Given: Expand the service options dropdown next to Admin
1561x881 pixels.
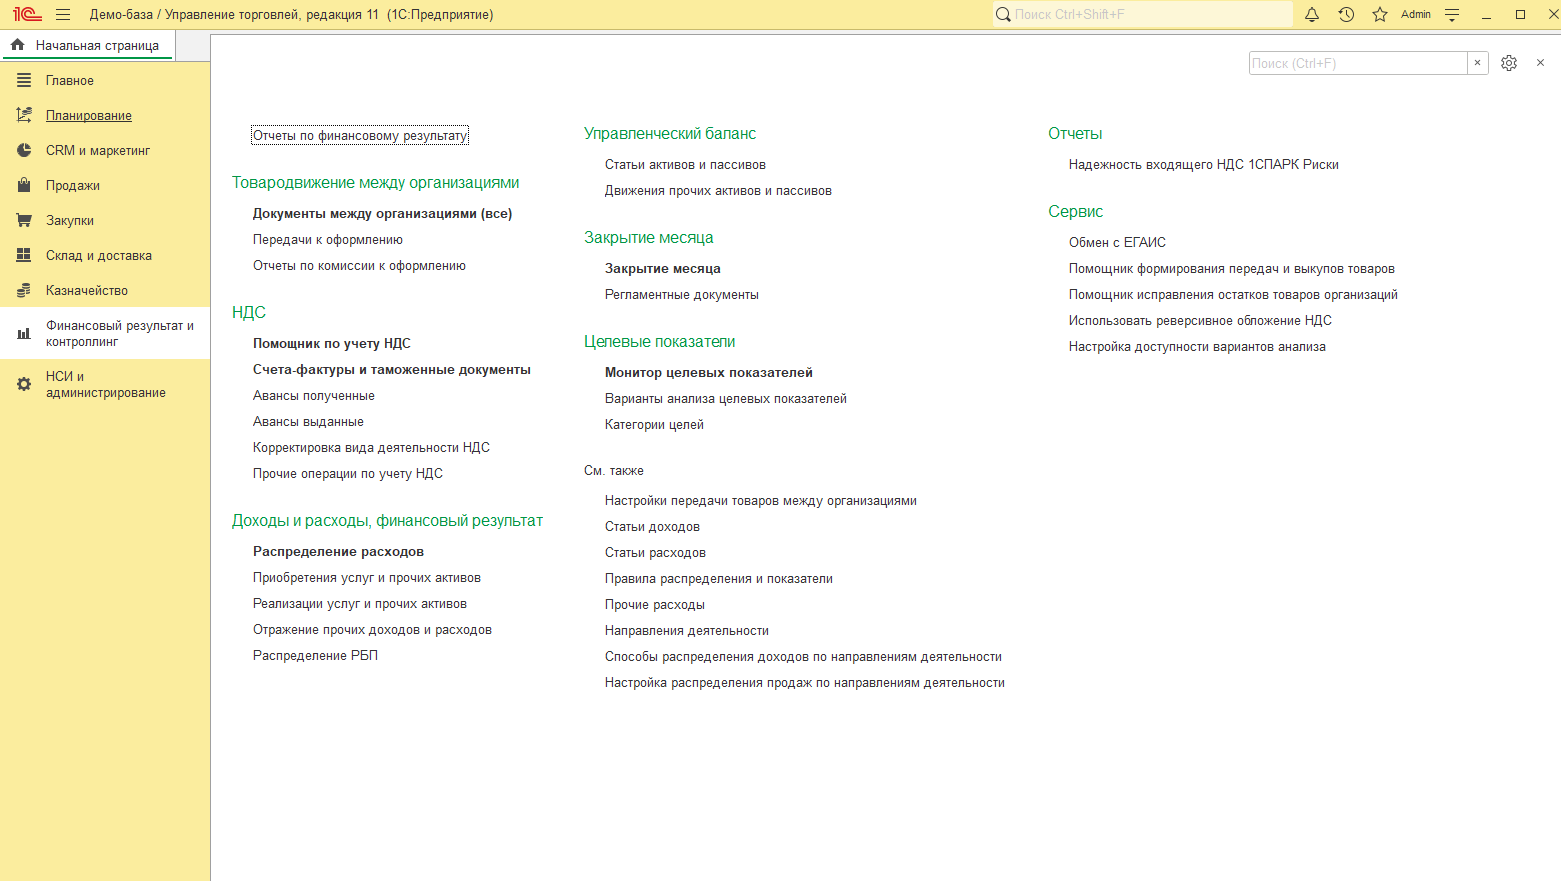Looking at the screenshot, I should (x=1452, y=14).
